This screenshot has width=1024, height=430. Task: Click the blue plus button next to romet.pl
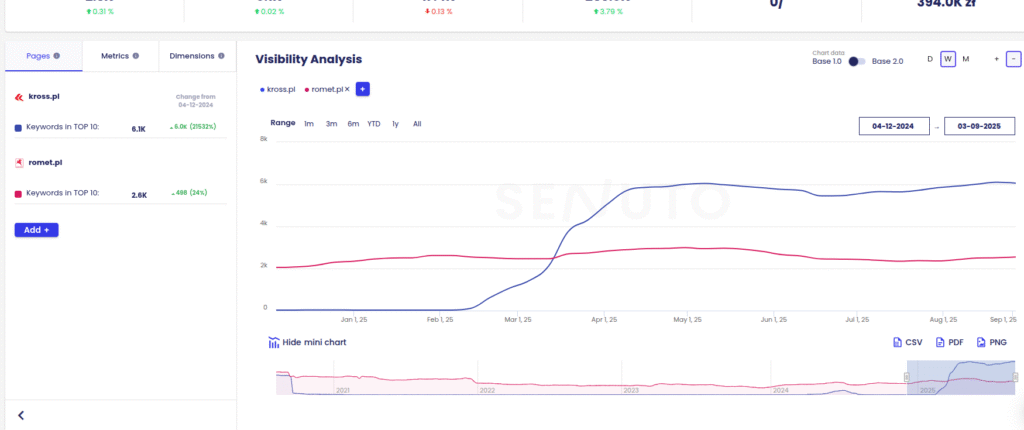(x=363, y=89)
